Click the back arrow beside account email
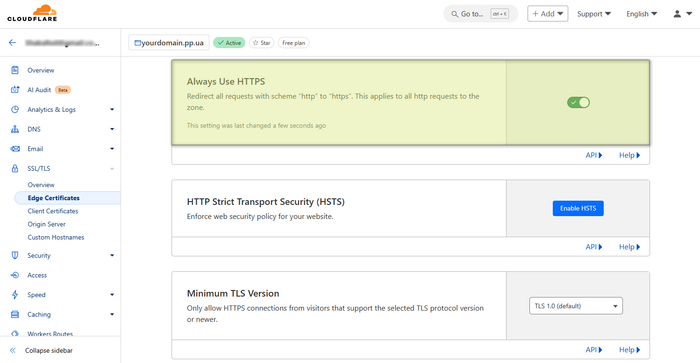700x363 pixels. (x=12, y=43)
